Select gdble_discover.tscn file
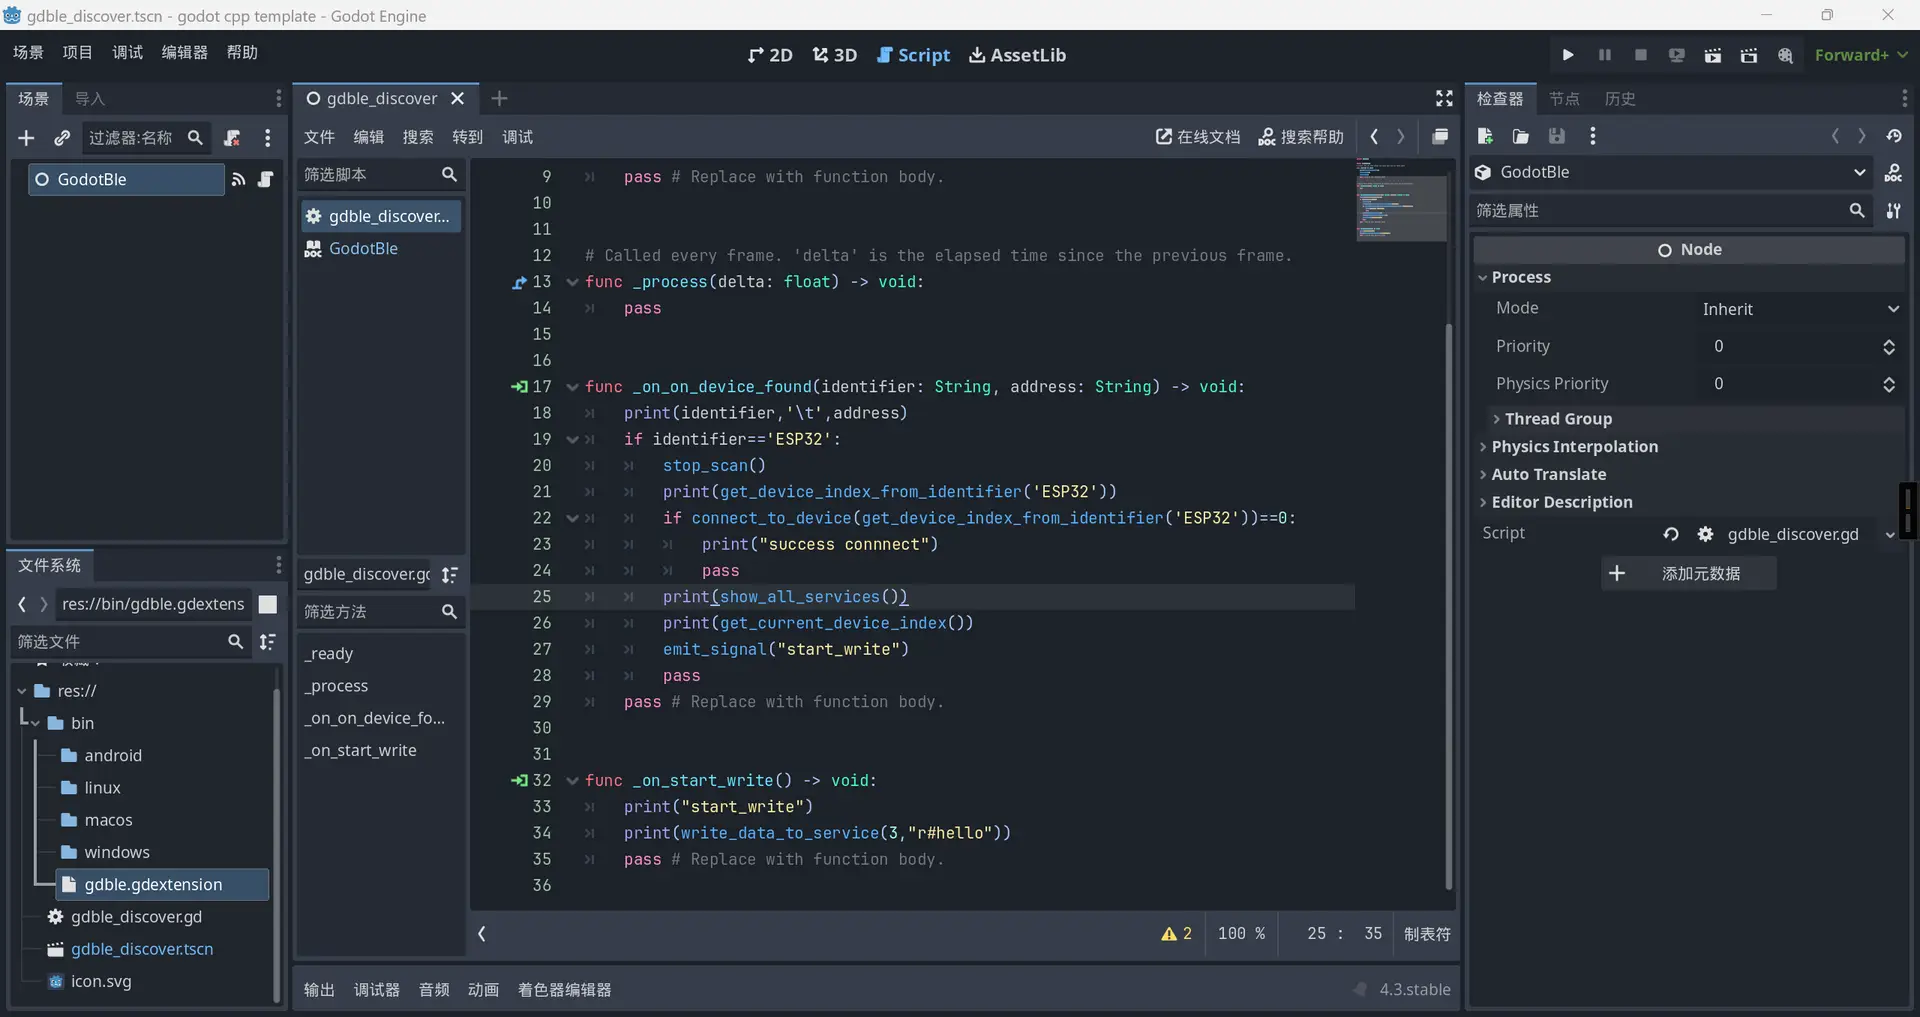Screen dimensions: 1920x1017 pos(142,950)
